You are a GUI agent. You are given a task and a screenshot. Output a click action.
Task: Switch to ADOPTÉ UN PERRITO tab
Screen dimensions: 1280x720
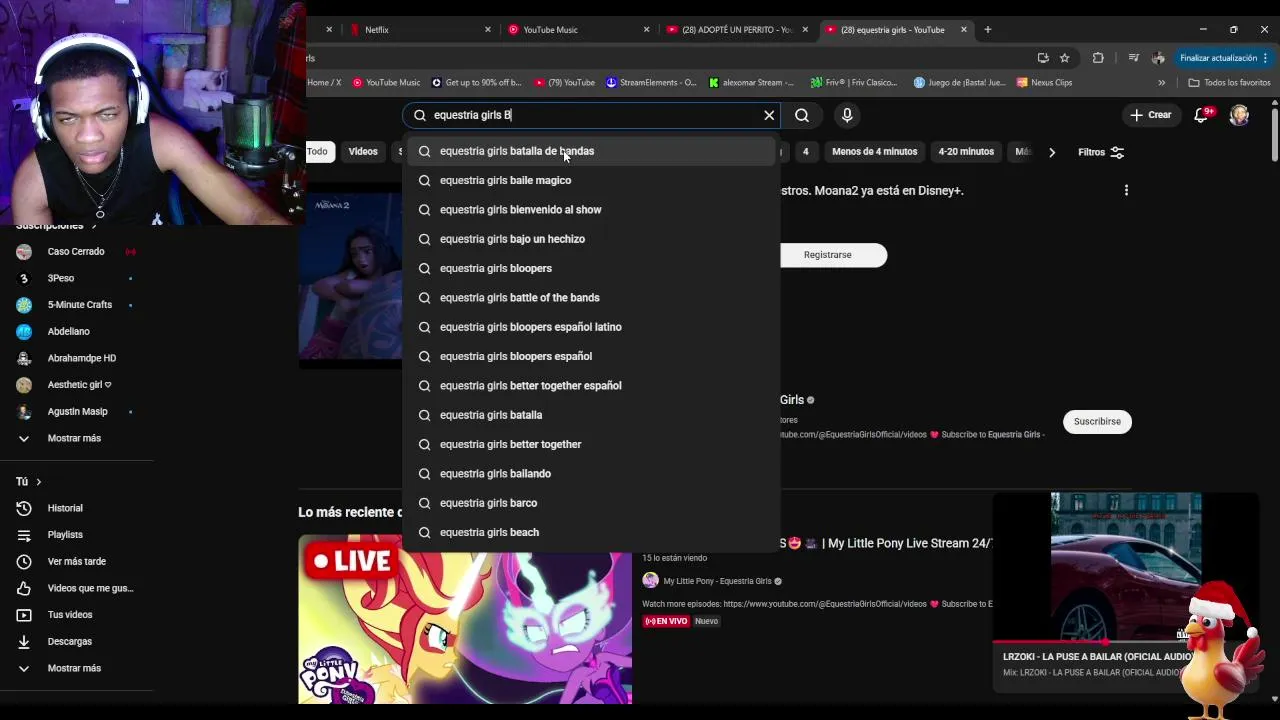pos(735,30)
